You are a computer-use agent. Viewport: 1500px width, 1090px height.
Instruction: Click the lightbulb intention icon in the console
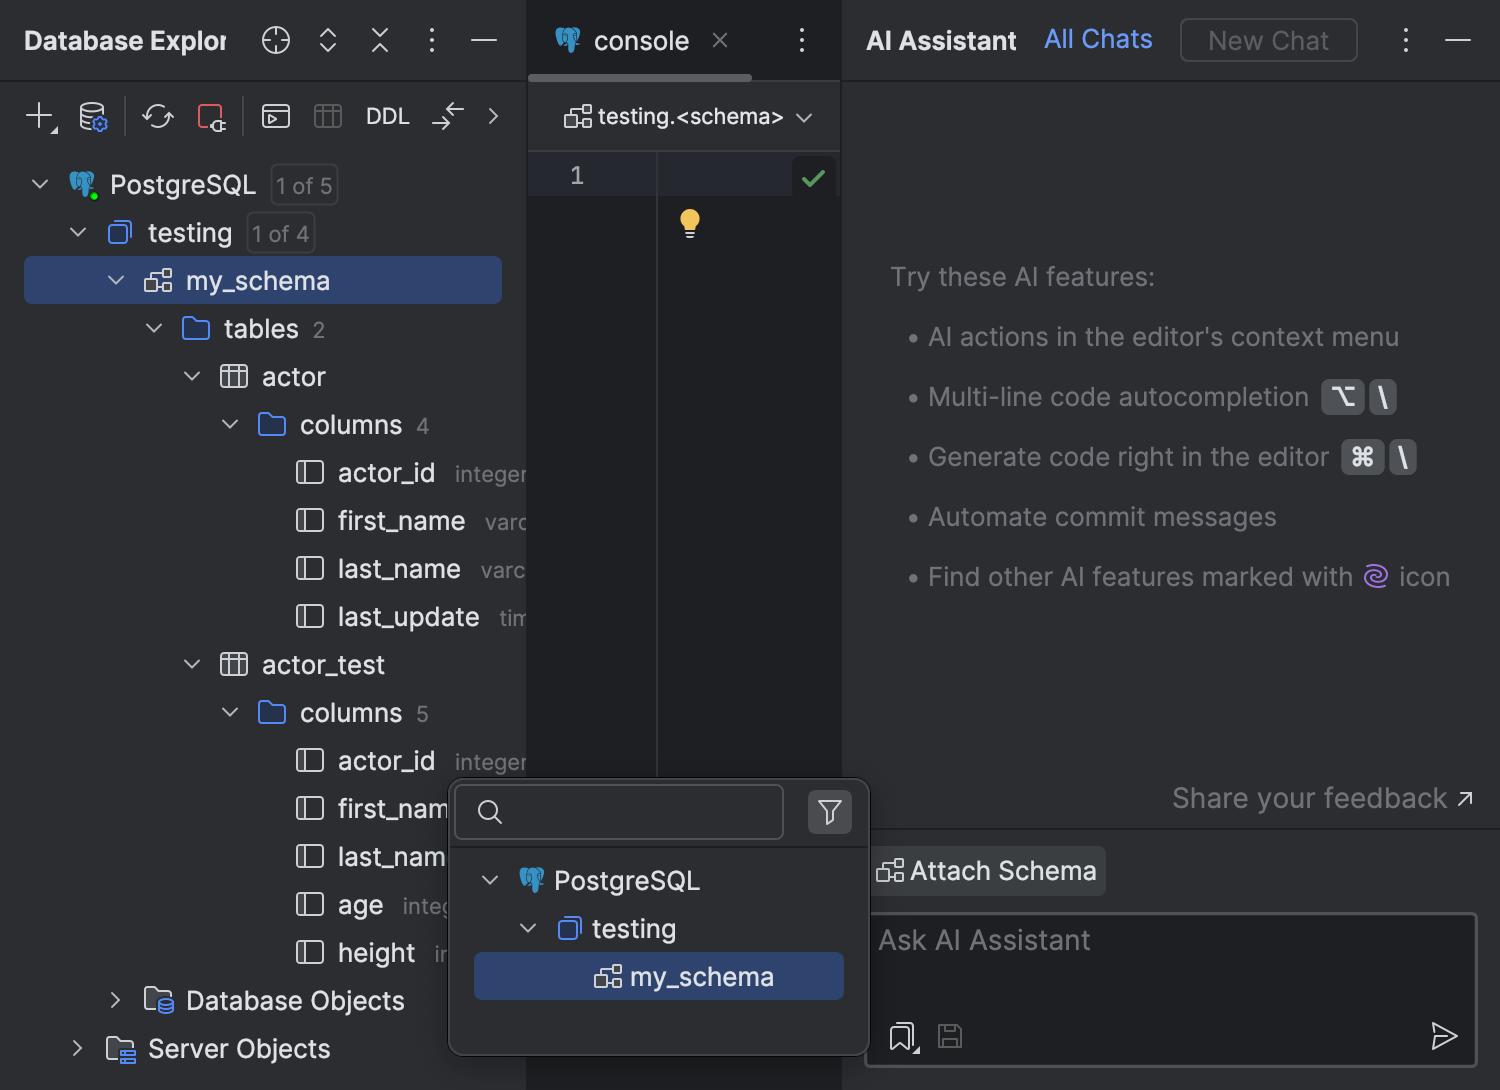(x=689, y=222)
